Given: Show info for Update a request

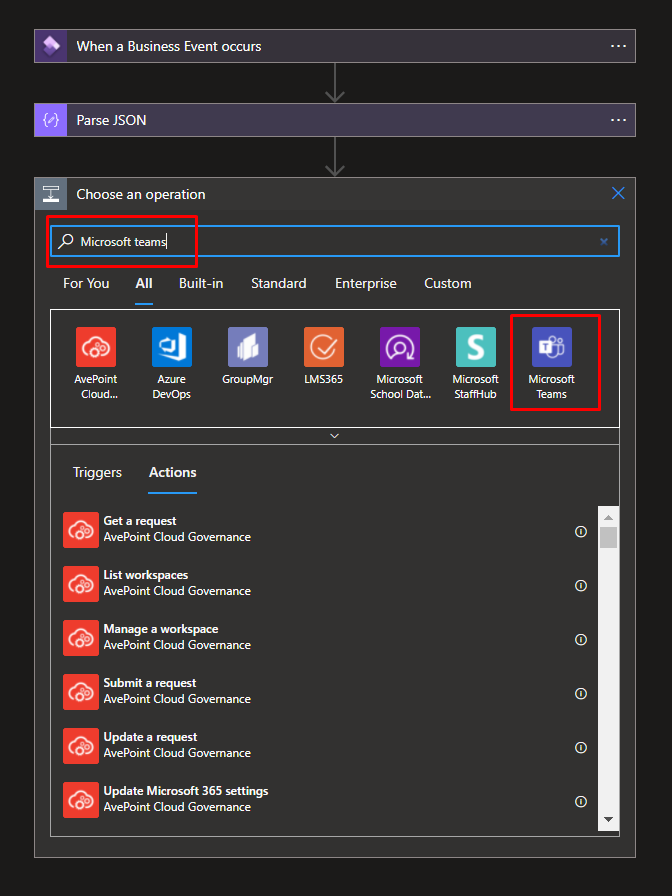Looking at the screenshot, I should 581,748.
